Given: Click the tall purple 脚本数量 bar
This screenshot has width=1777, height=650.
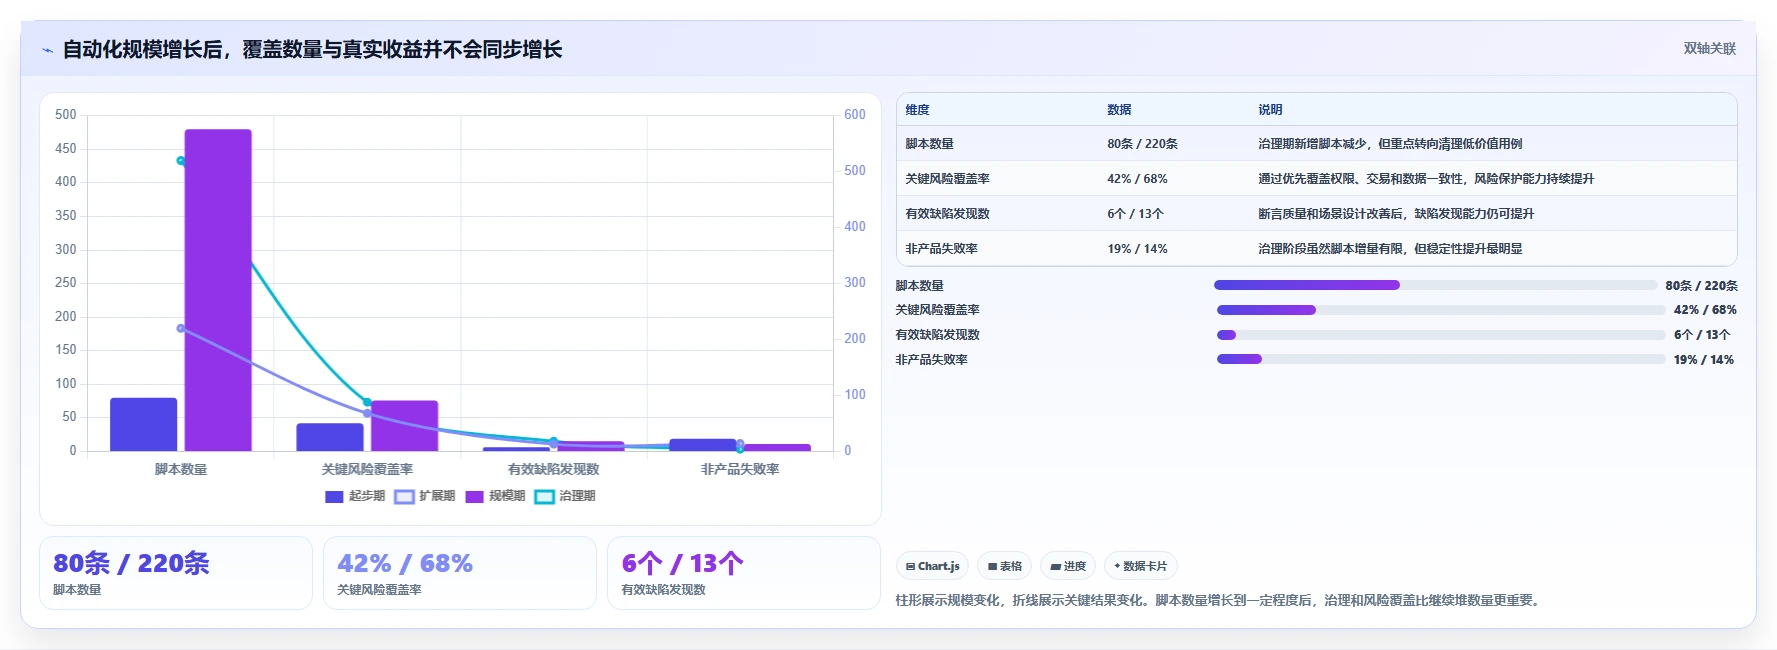Looking at the screenshot, I should [x=218, y=290].
